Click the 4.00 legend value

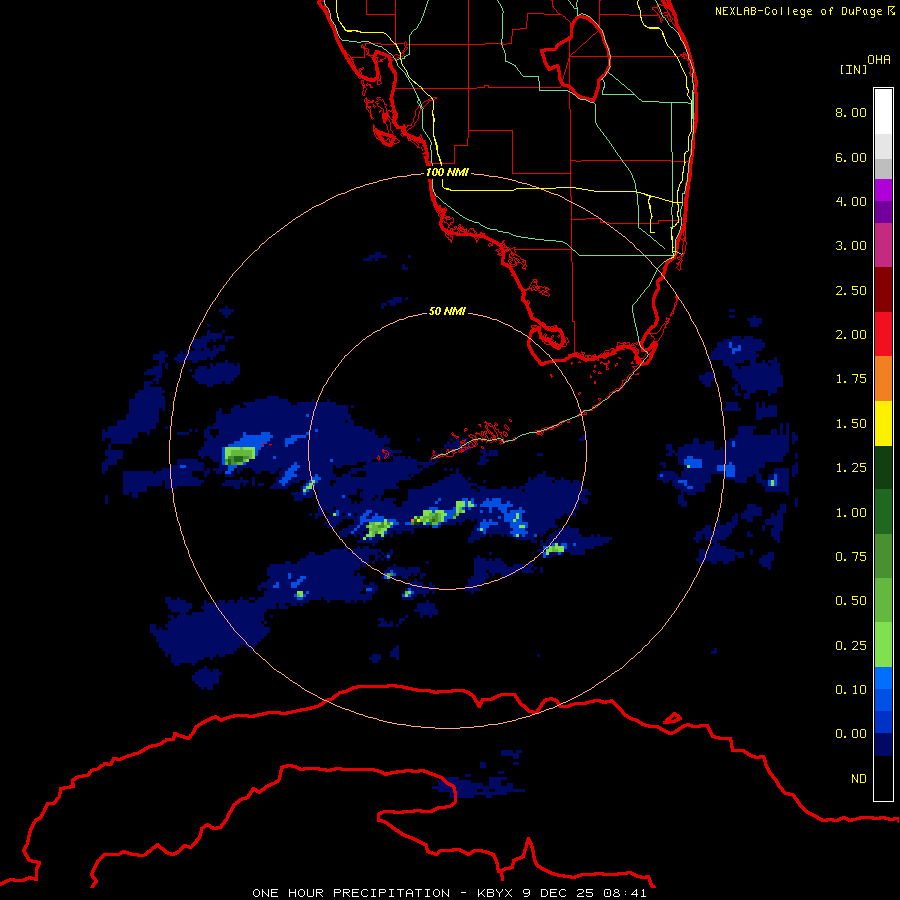[x=851, y=201]
